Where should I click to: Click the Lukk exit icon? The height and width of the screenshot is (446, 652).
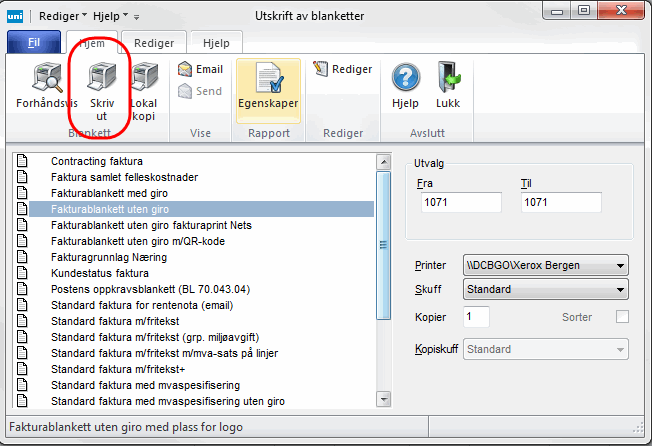[448, 80]
